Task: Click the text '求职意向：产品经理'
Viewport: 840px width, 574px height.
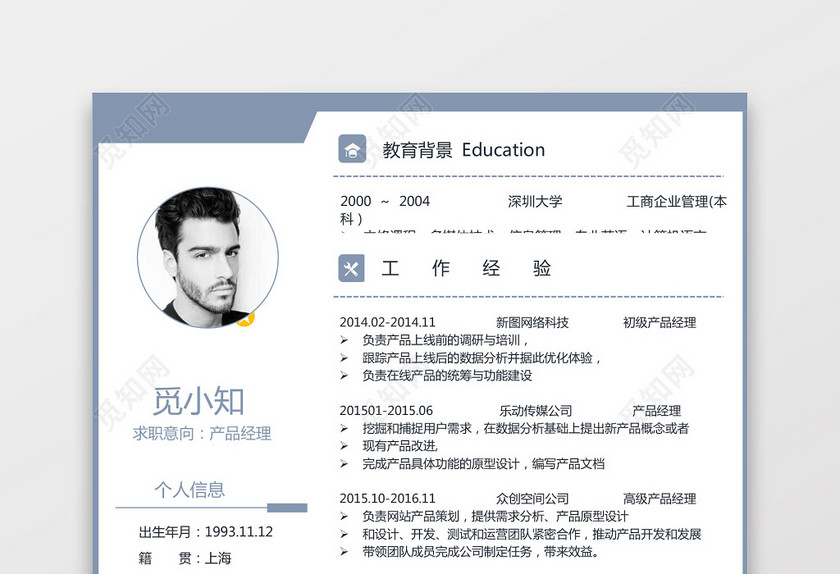Action: (x=202, y=433)
